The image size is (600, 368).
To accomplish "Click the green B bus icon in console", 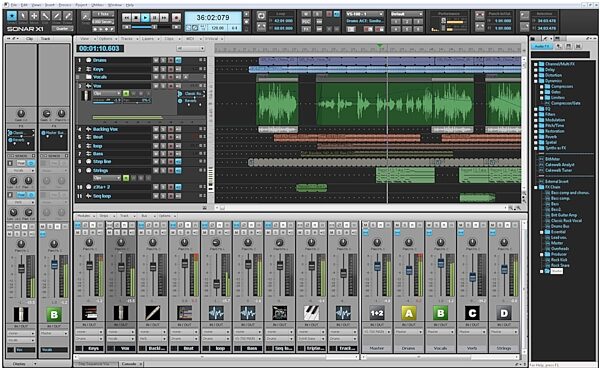I will click(x=440, y=313).
